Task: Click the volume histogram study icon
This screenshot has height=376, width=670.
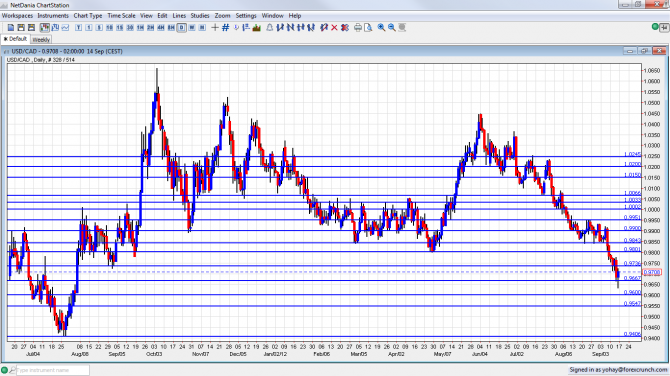Action: pyautogui.click(x=256, y=27)
